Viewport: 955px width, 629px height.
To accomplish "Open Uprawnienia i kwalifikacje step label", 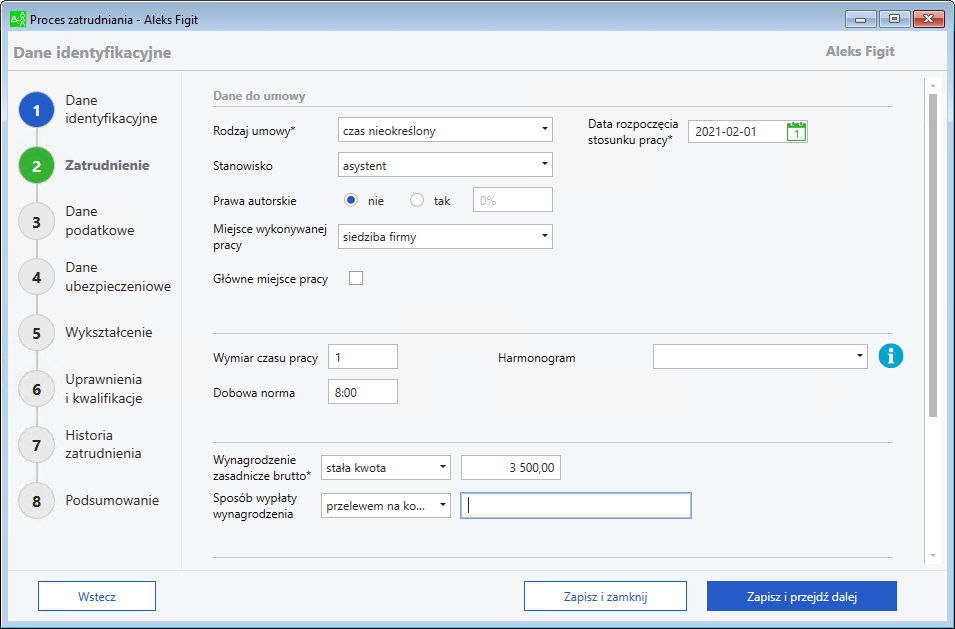I will click(x=104, y=389).
